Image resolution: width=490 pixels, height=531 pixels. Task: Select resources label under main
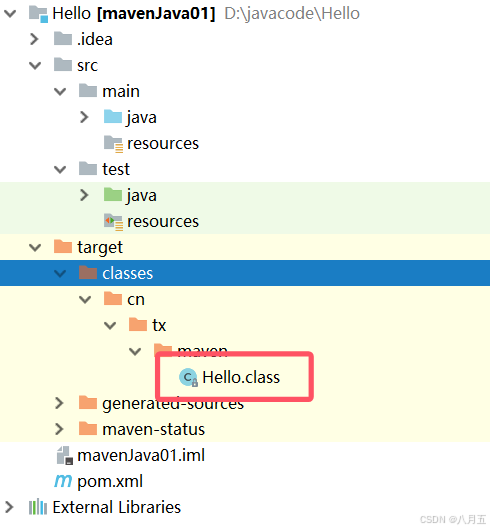click(163, 144)
